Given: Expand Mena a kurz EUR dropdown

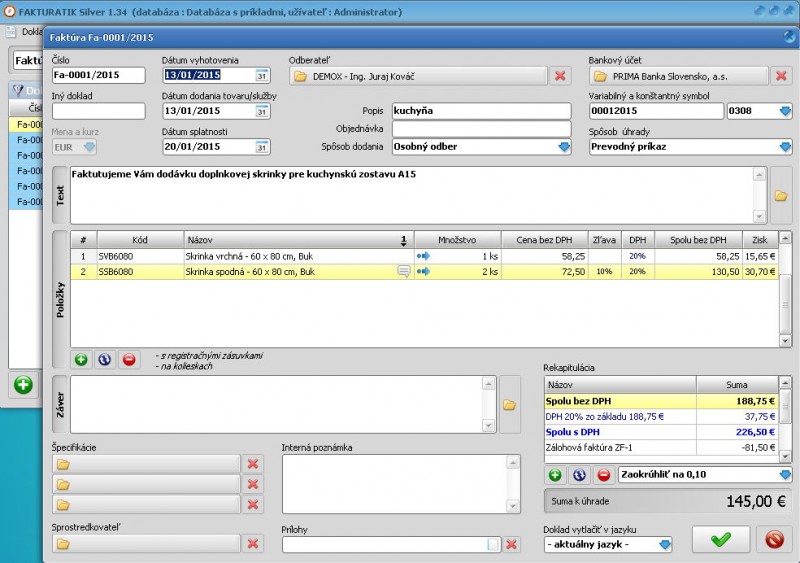Looking at the screenshot, I should click(x=89, y=147).
